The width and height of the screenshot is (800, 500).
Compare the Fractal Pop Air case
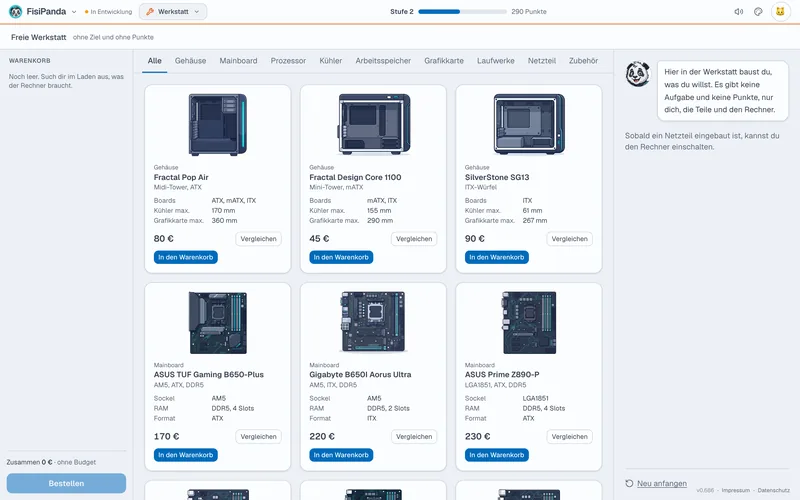tap(258, 239)
